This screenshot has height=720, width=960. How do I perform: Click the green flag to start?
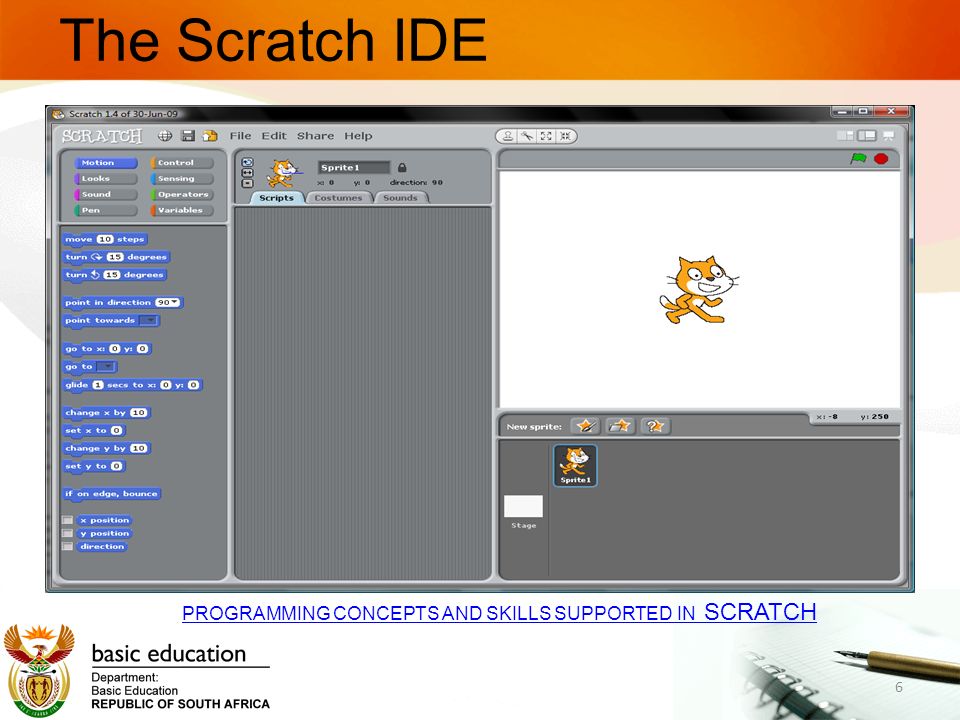[858, 159]
